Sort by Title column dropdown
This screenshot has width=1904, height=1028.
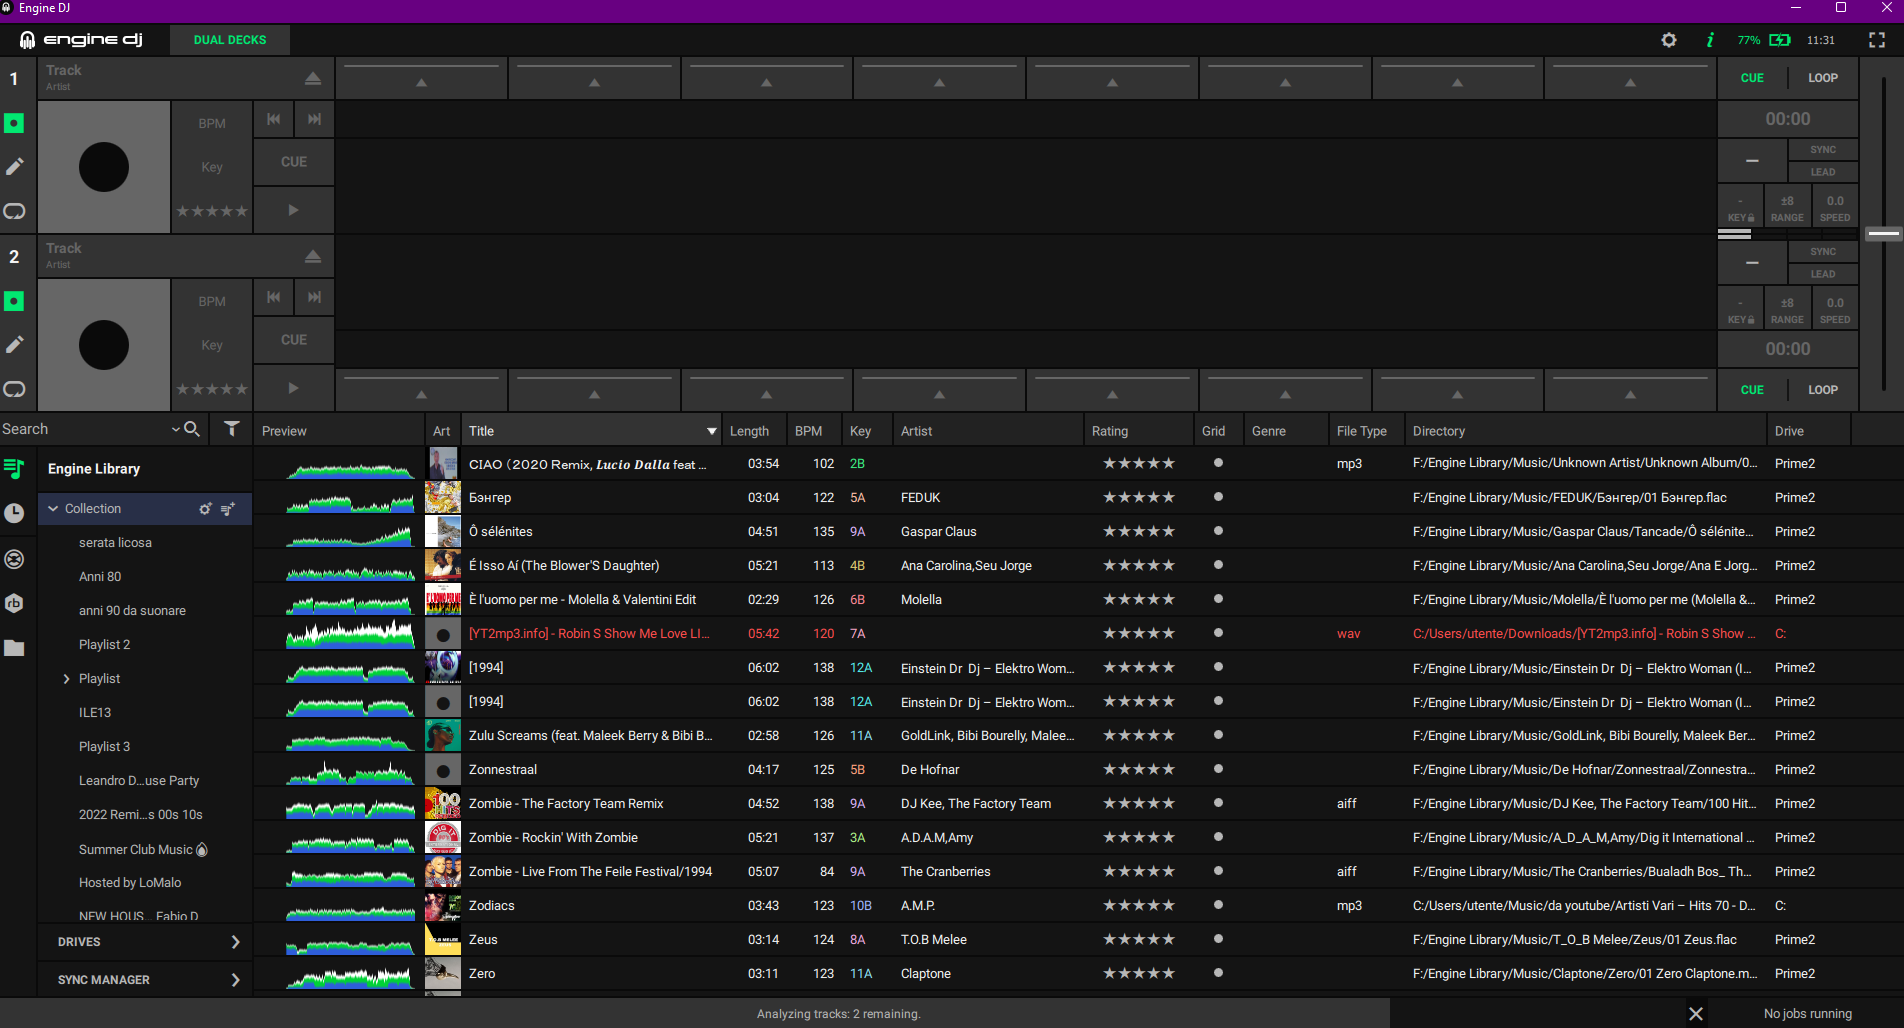(712, 431)
